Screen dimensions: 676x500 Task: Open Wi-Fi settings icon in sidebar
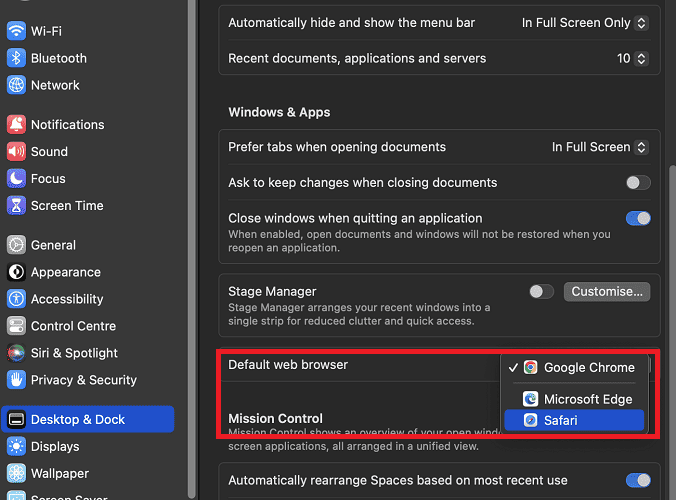[x=16, y=31]
